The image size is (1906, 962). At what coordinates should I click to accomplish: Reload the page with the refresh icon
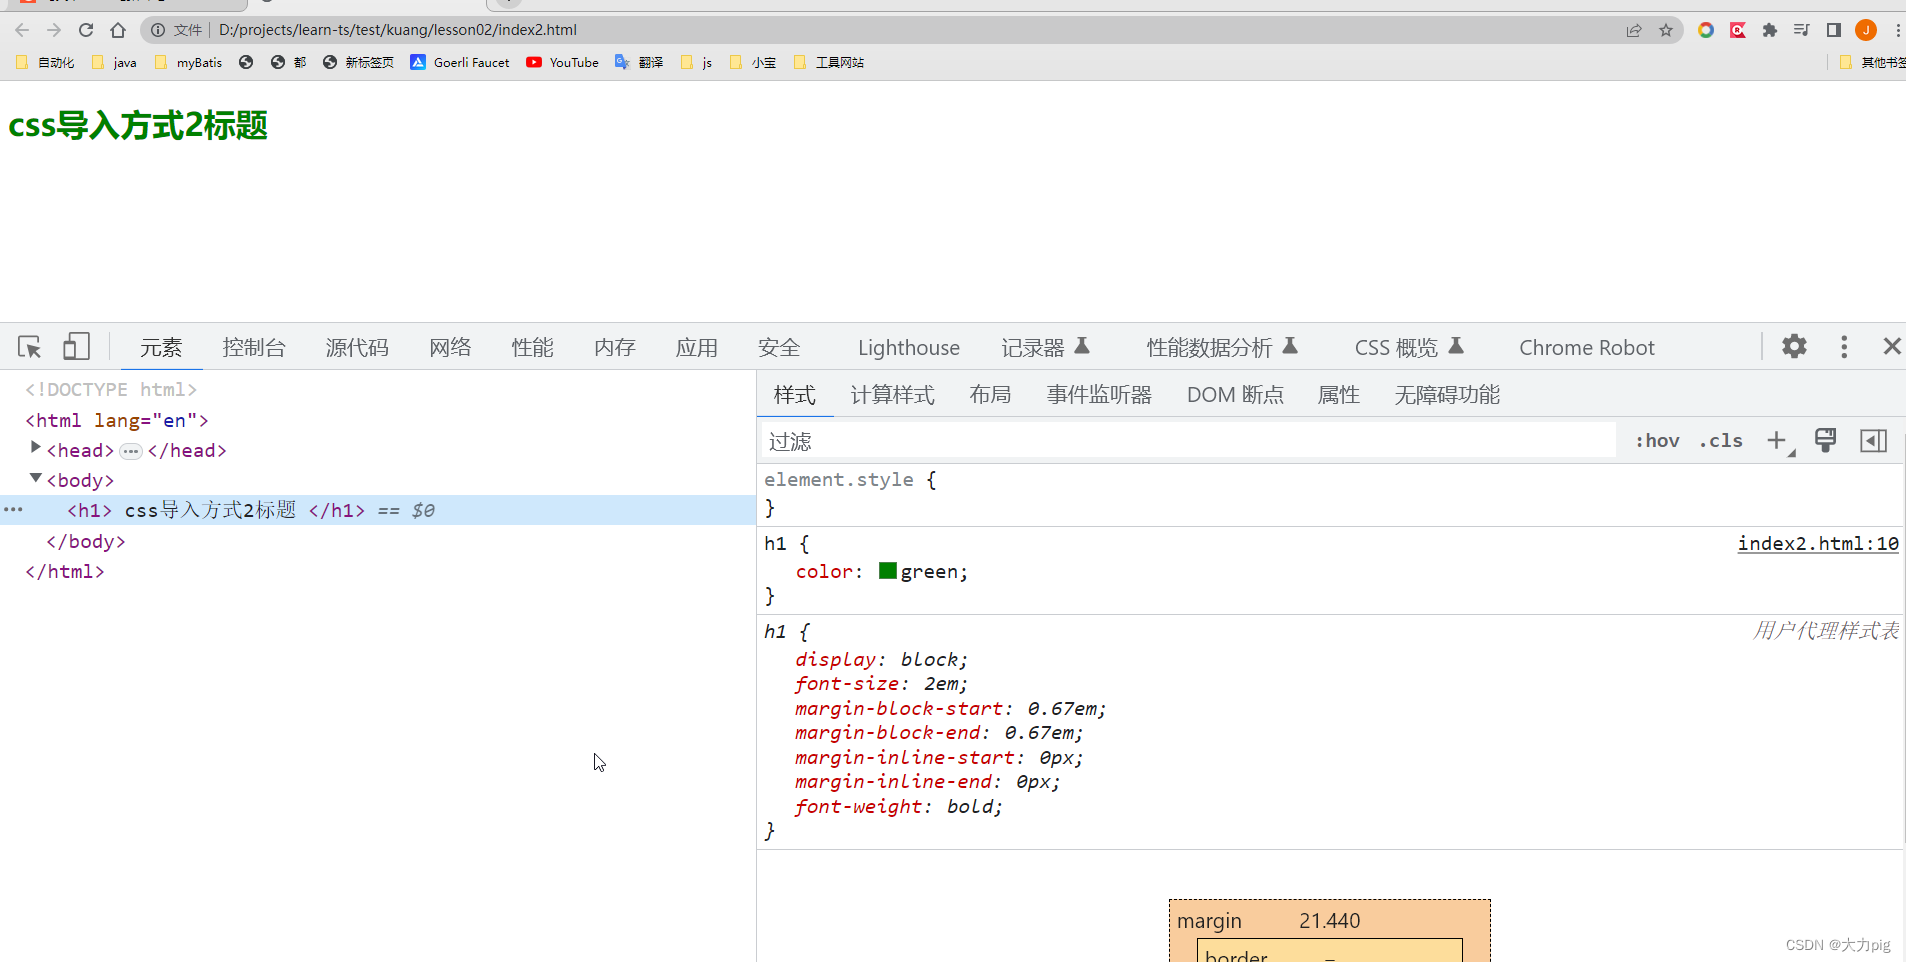point(86,30)
